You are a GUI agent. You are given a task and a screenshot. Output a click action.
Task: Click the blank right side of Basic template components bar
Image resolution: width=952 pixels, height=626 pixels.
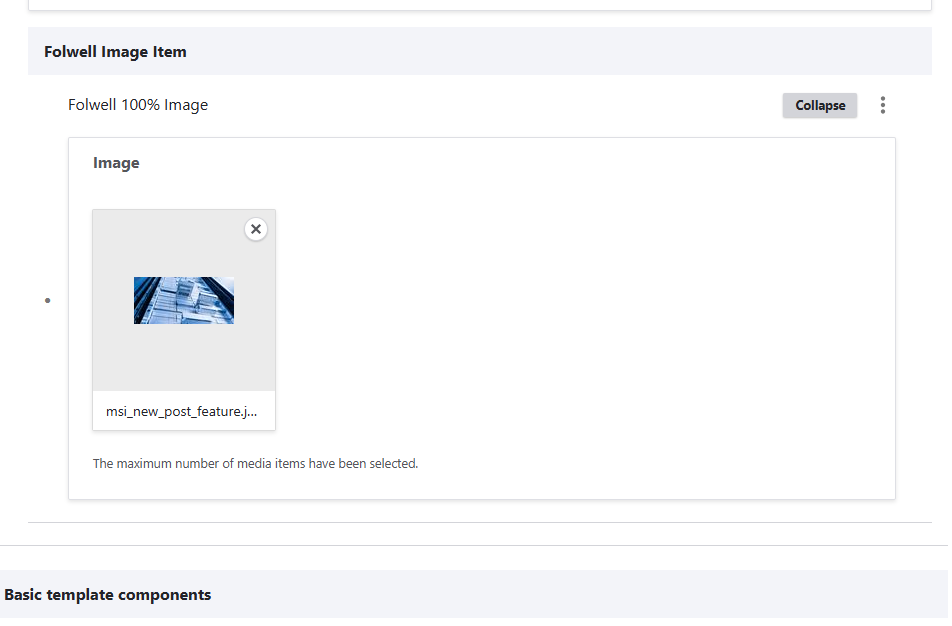[x=600, y=594]
